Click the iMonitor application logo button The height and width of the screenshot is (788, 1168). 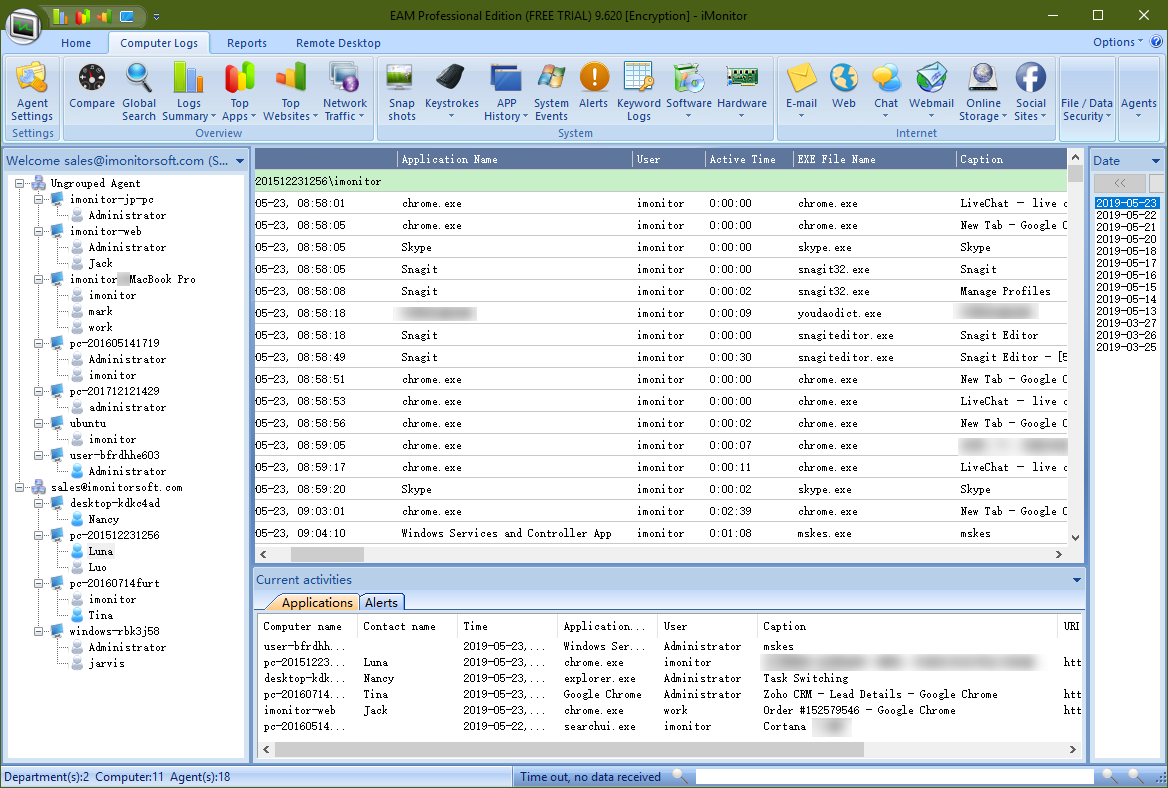tap(24, 28)
